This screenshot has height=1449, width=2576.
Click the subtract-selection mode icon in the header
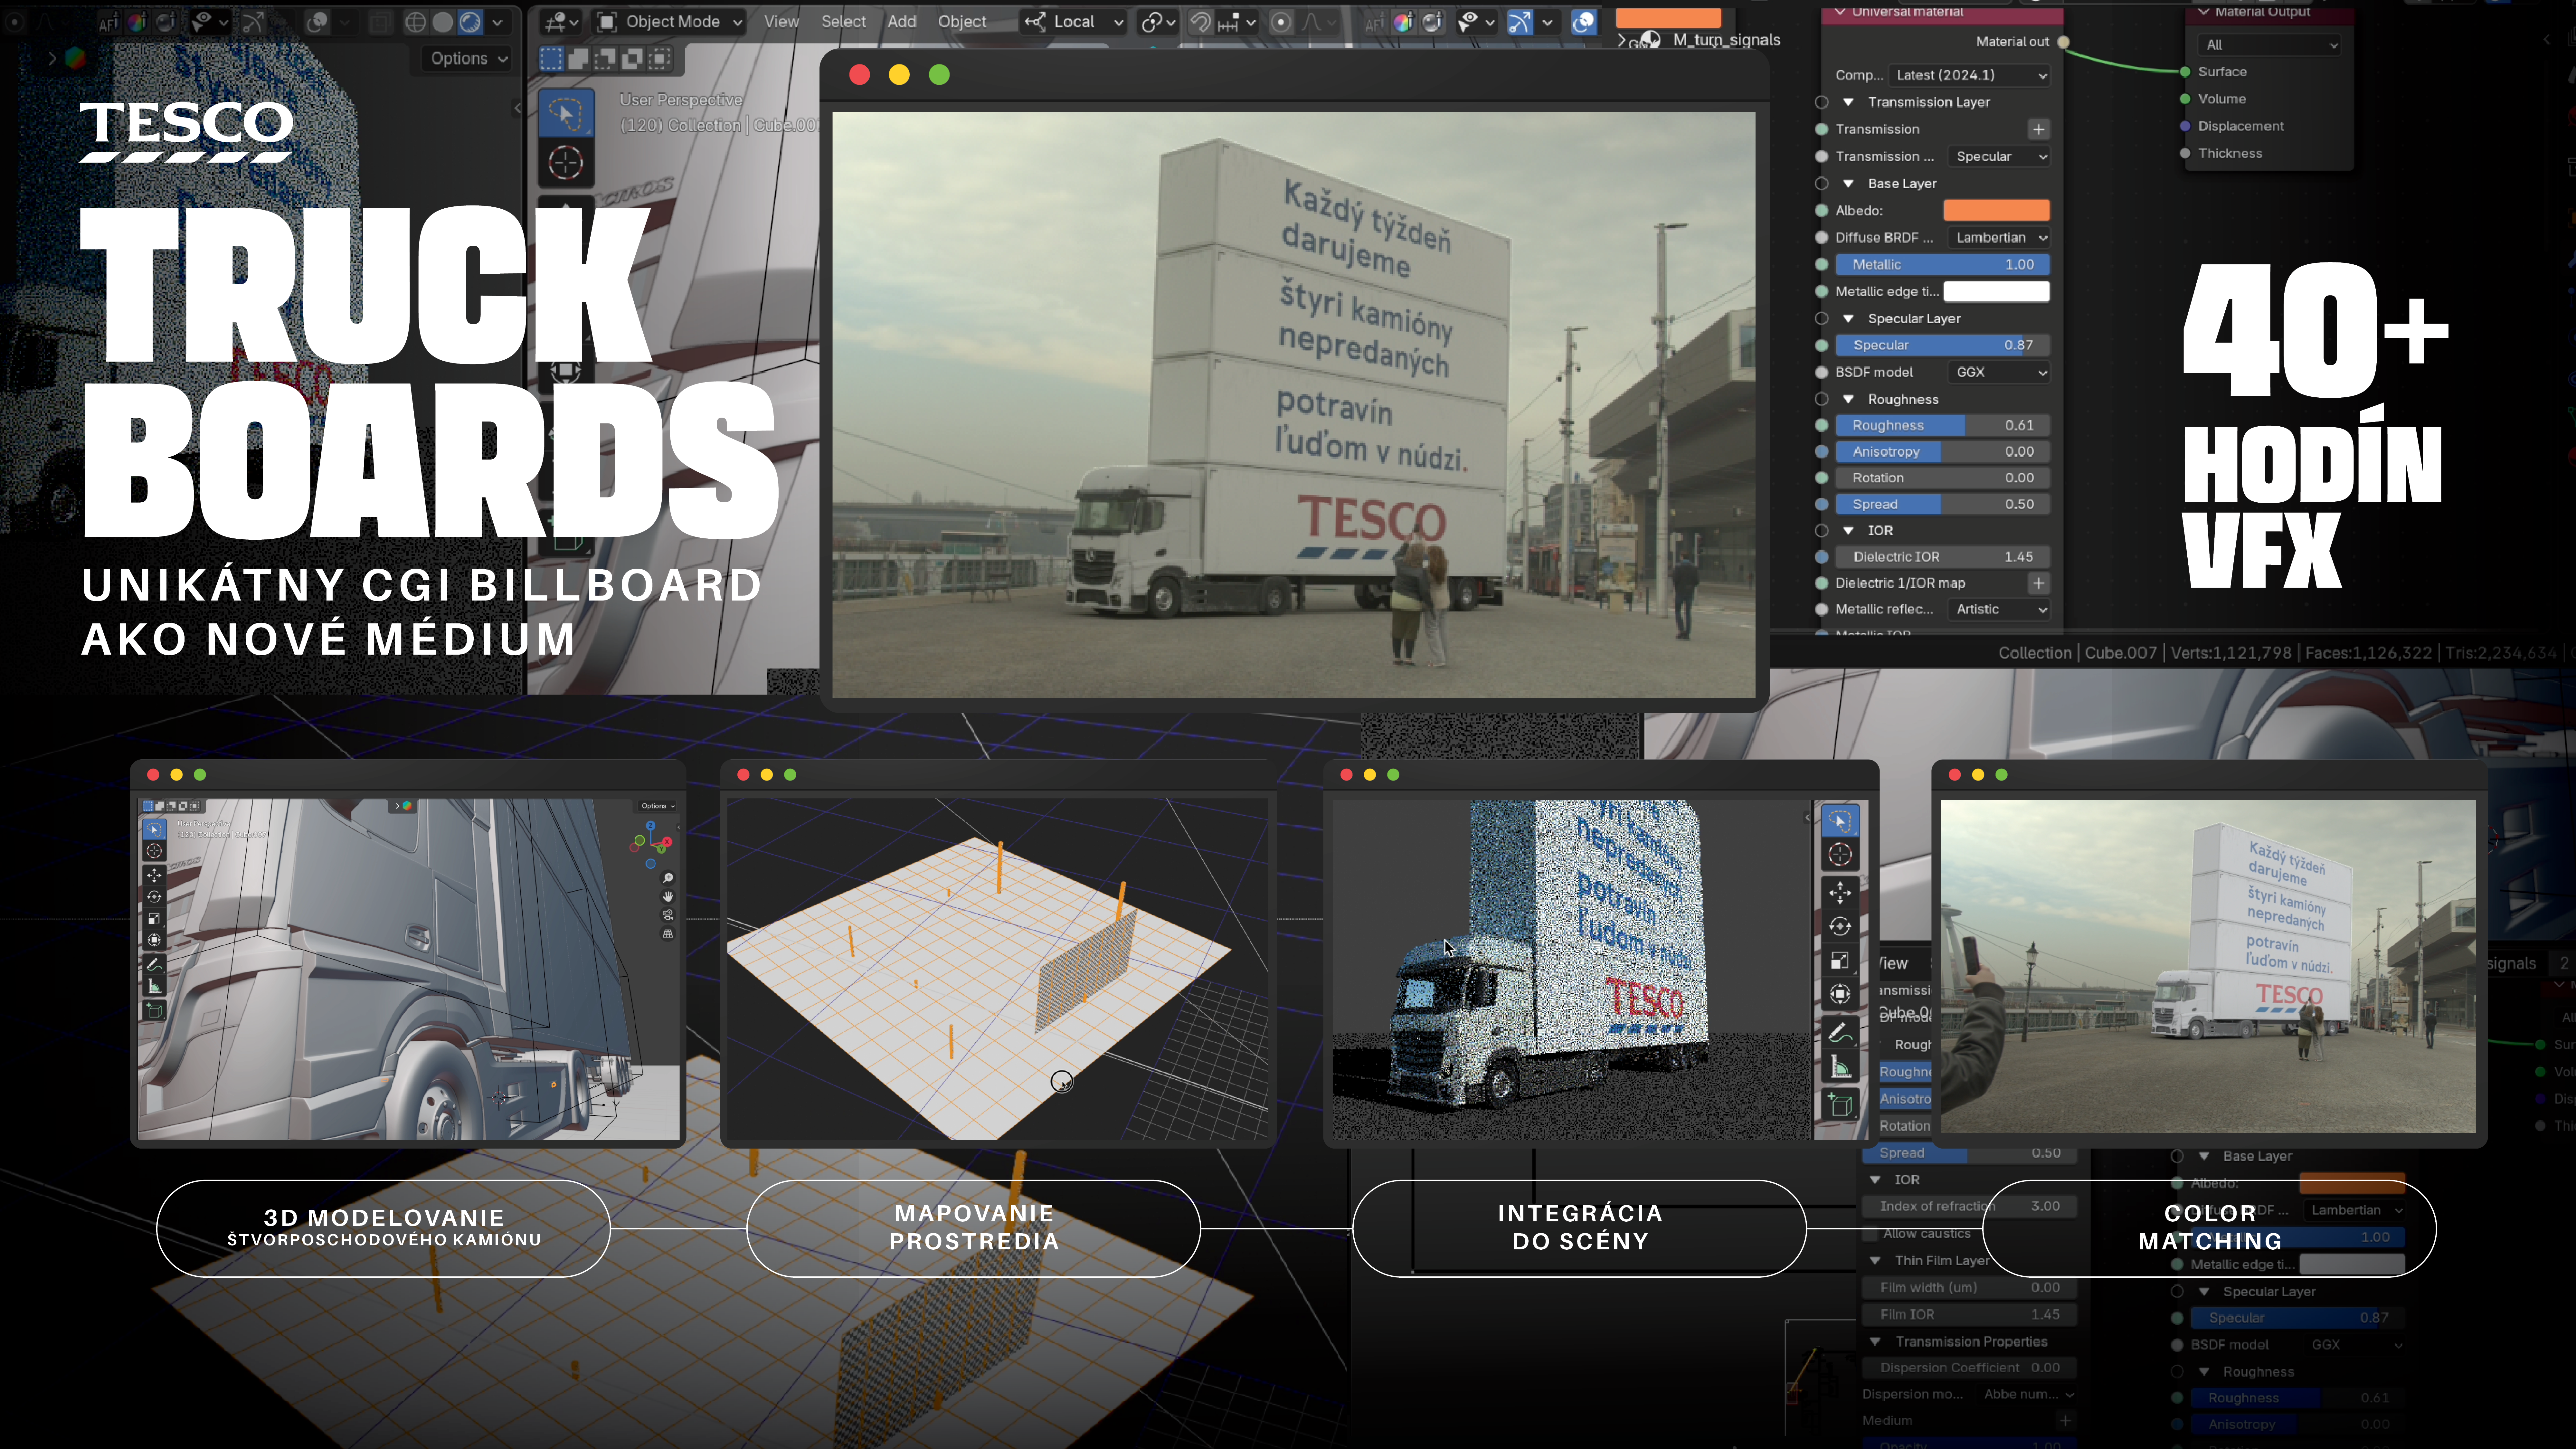point(605,59)
